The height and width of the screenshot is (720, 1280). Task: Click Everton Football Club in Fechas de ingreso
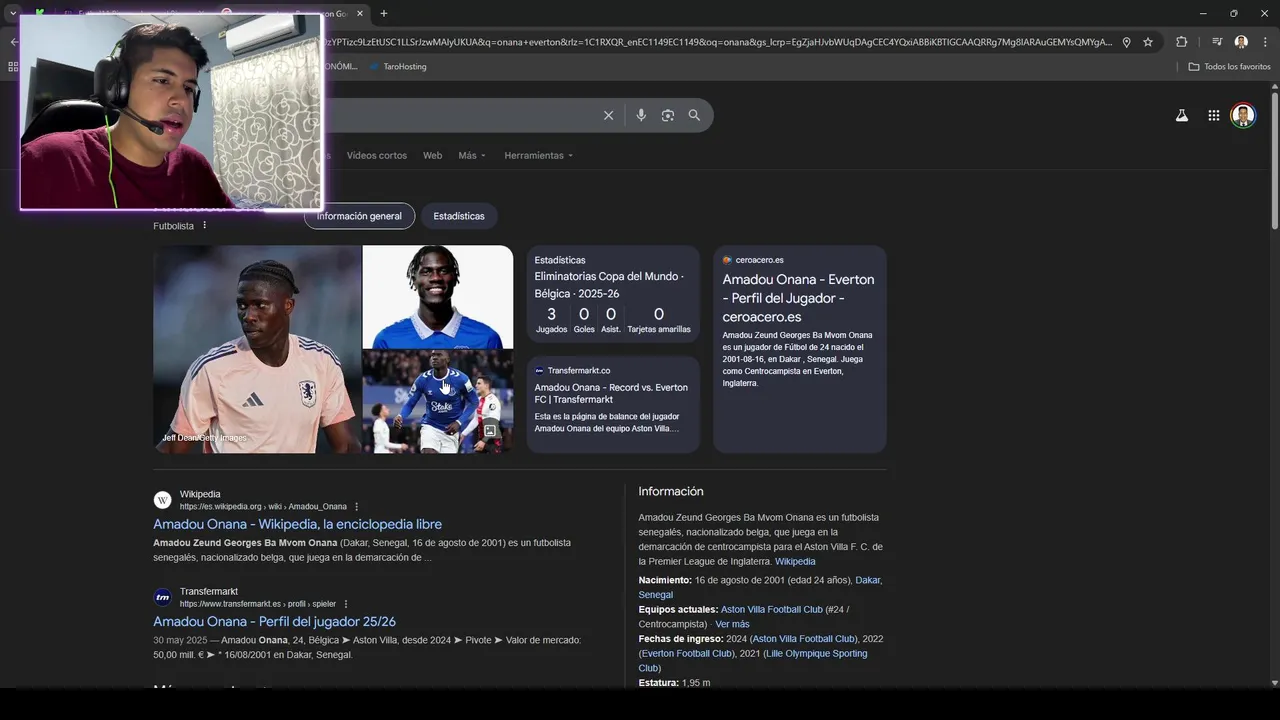687,653
